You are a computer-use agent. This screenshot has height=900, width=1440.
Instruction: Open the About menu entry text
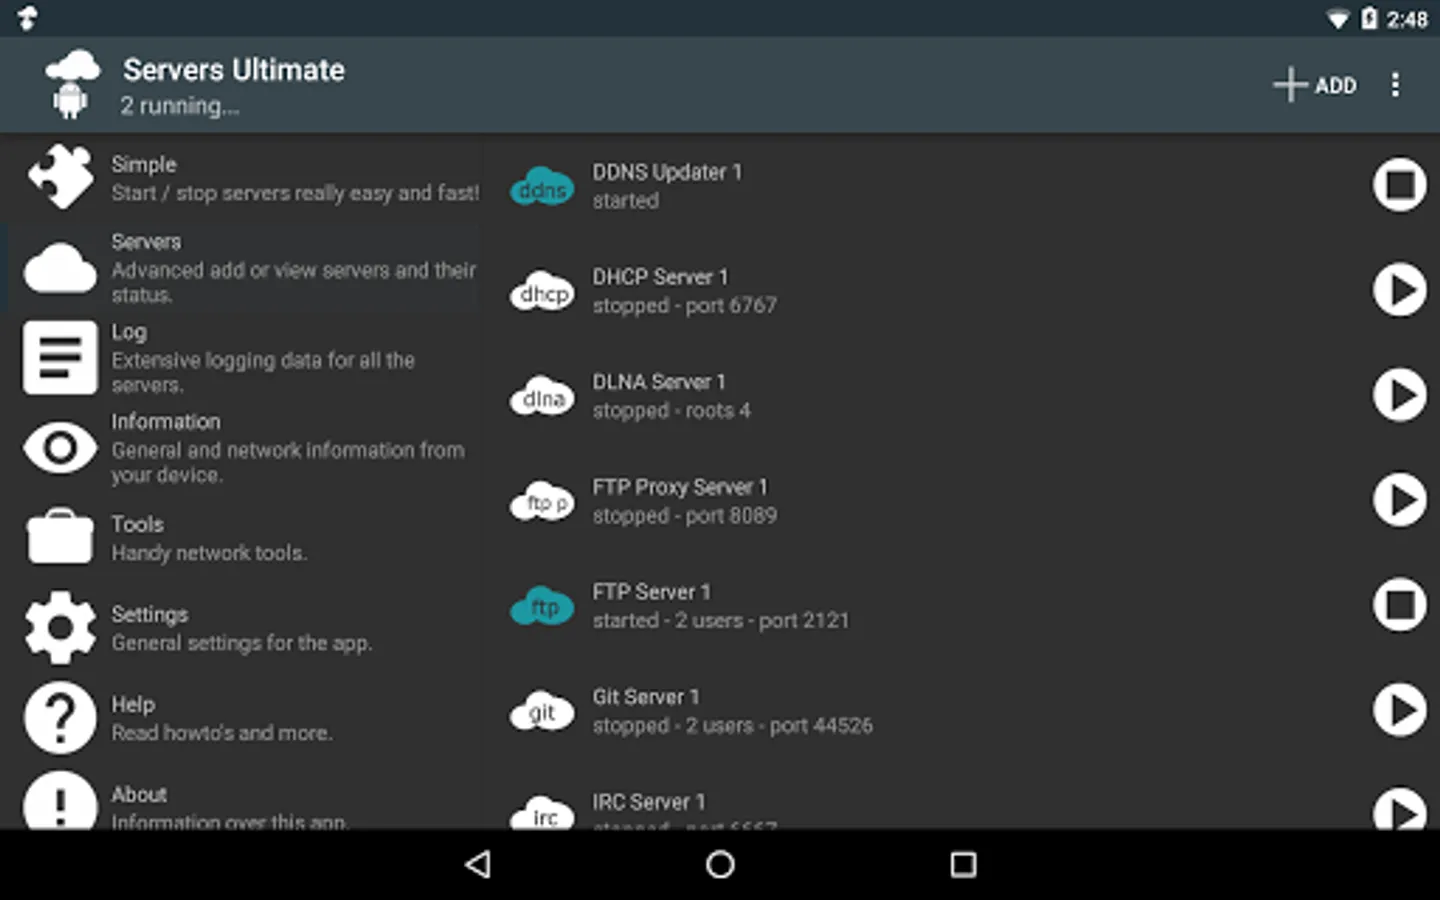coord(139,794)
